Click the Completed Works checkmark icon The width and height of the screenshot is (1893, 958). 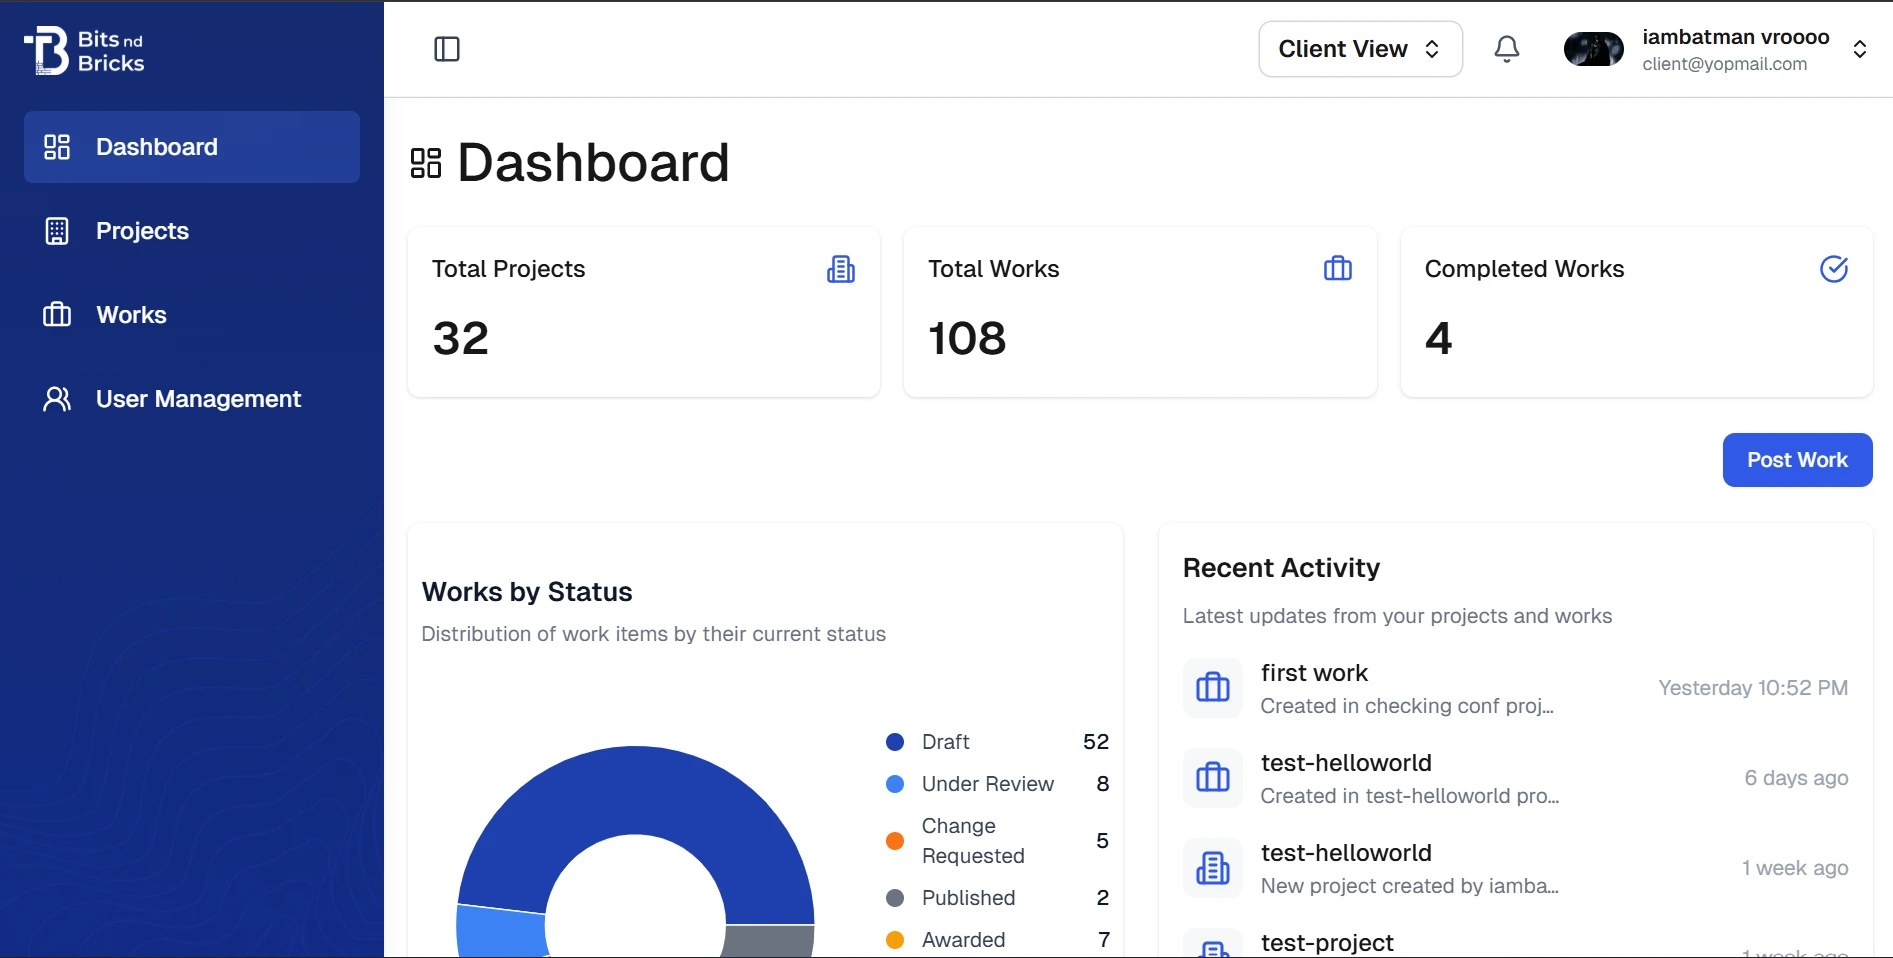(x=1833, y=269)
